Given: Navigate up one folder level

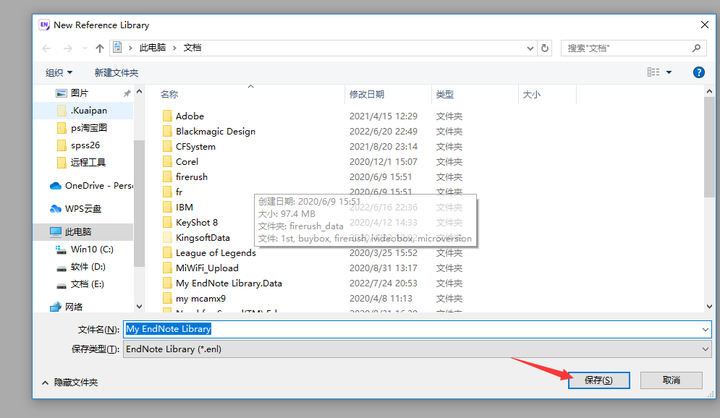Looking at the screenshot, I should click(100, 48).
